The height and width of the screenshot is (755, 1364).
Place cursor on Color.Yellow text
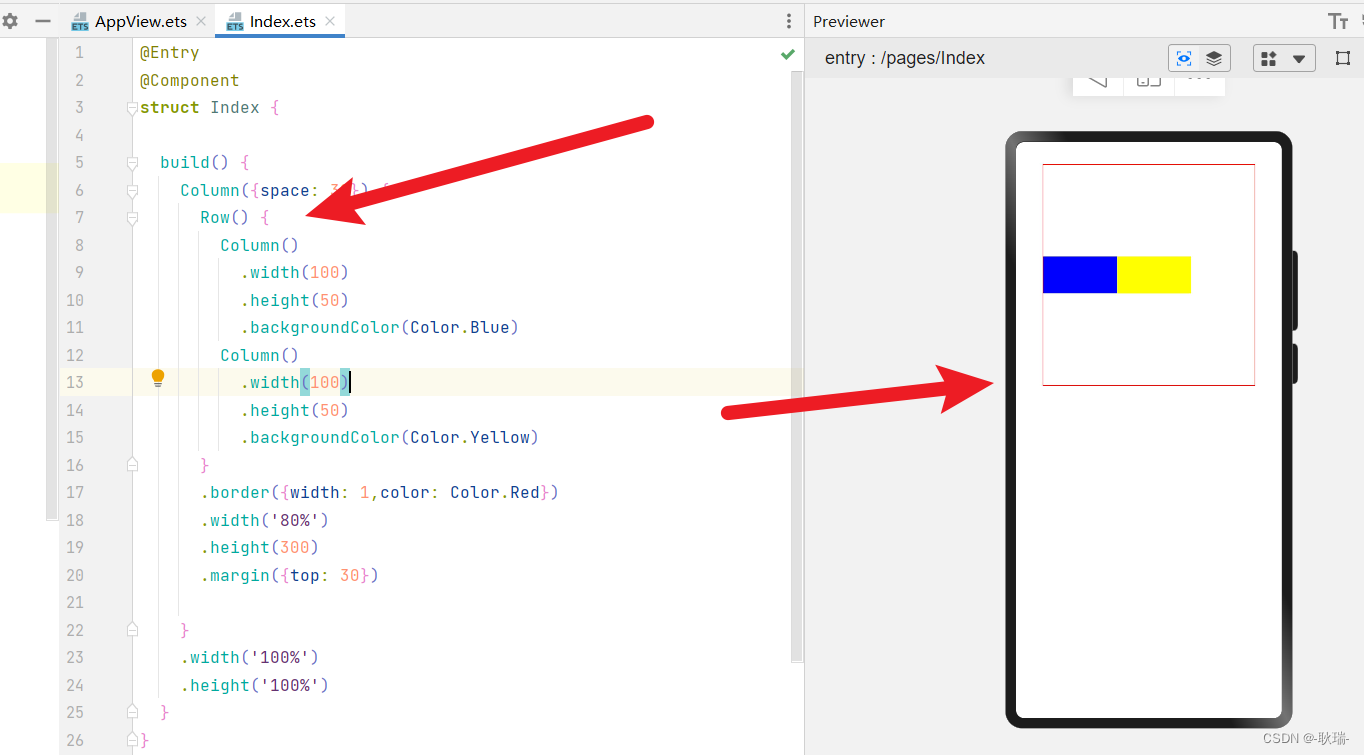[x=470, y=437]
